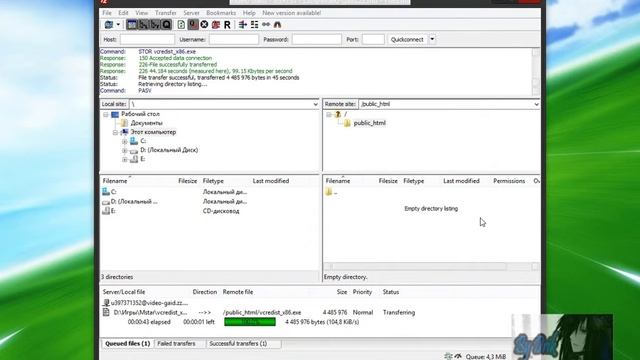Open the Transfer menu

166,13
